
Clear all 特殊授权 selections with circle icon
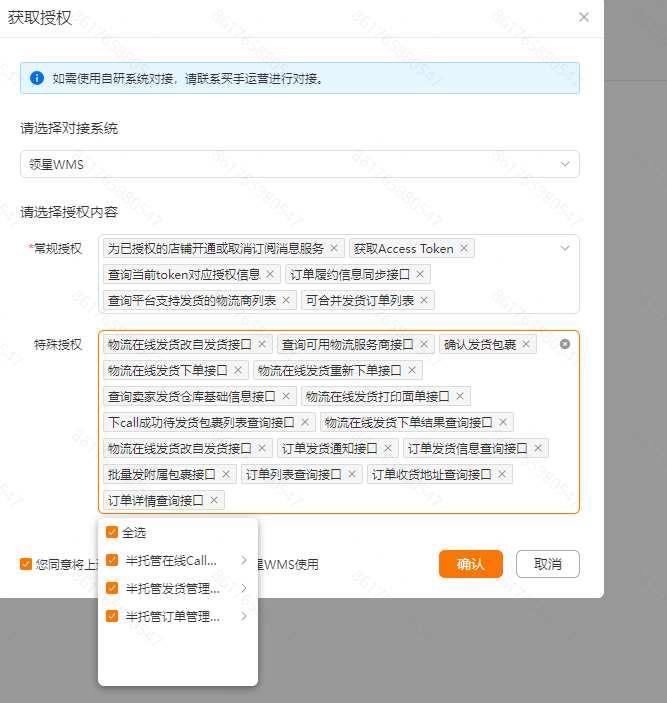tap(565, 344)
